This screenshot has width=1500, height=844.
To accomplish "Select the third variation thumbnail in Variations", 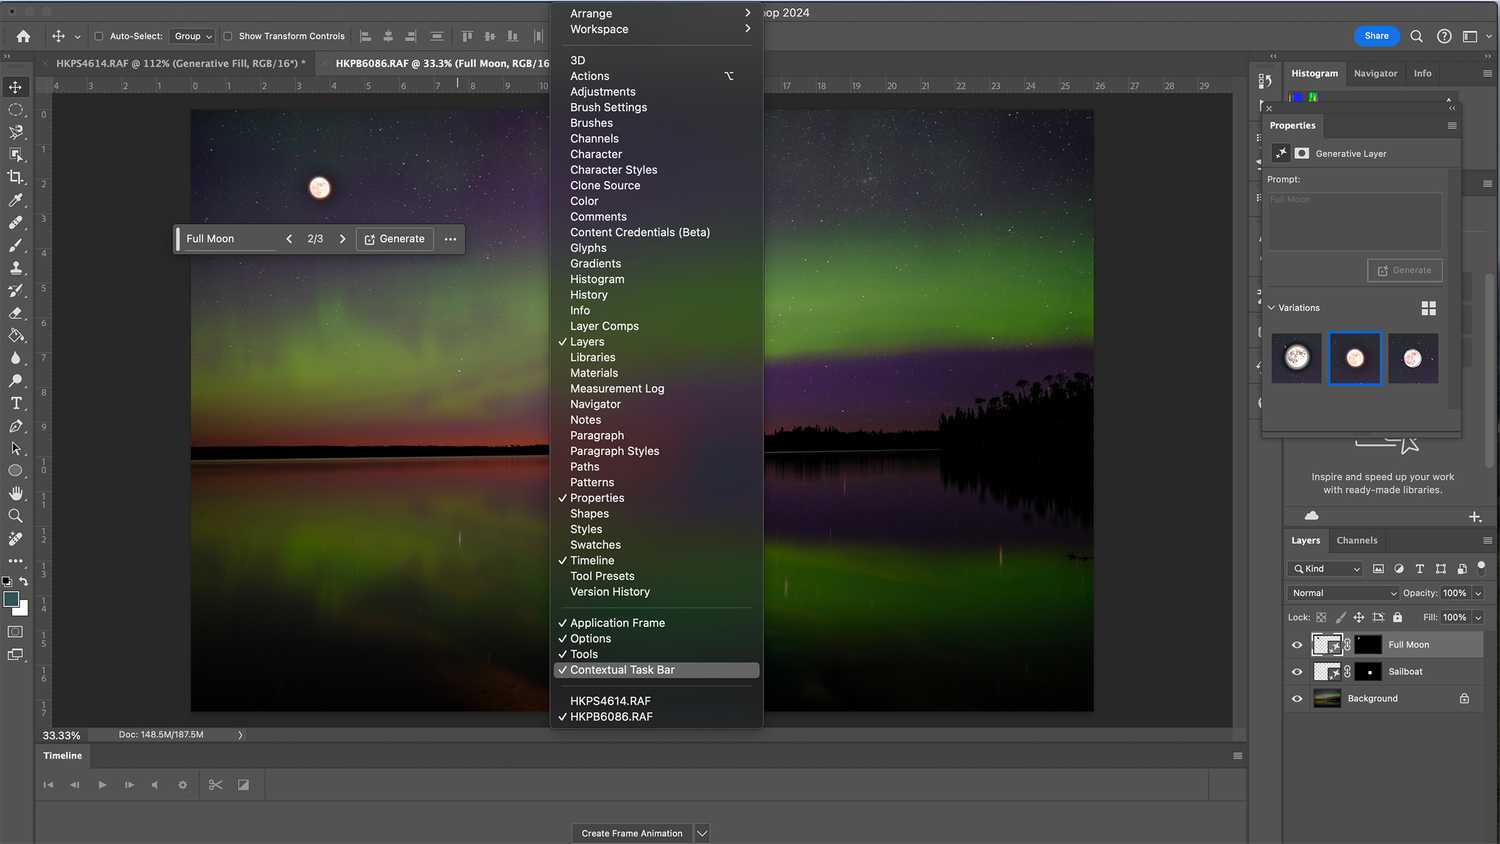I will (1413, 358).
